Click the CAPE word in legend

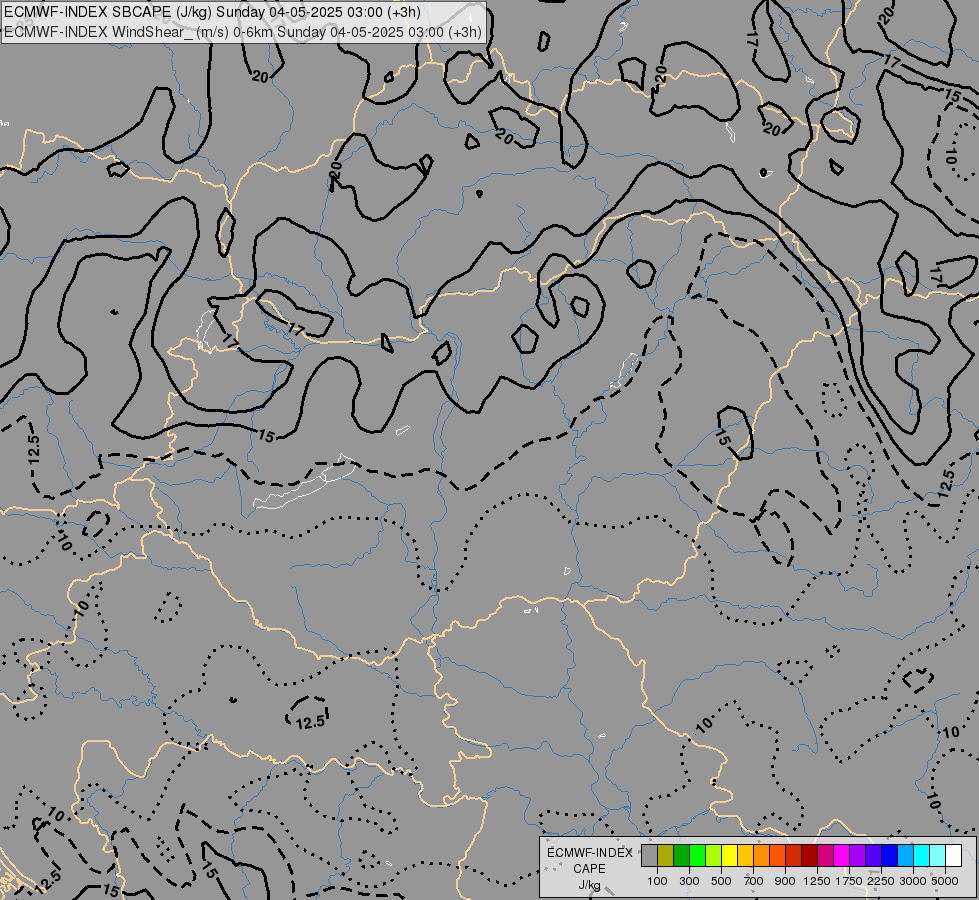point(589,869)
